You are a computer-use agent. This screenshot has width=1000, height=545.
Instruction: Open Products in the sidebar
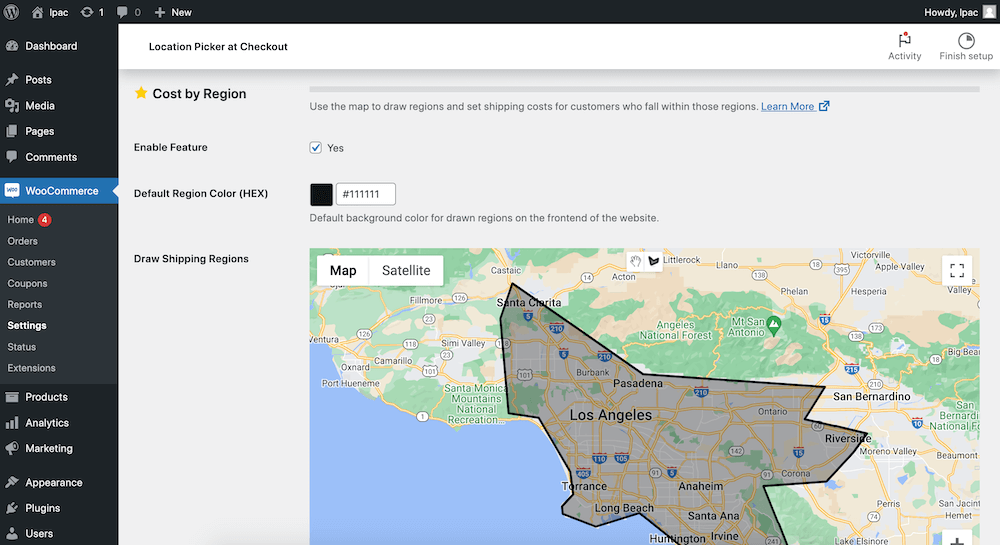click(x=46, y=396)
